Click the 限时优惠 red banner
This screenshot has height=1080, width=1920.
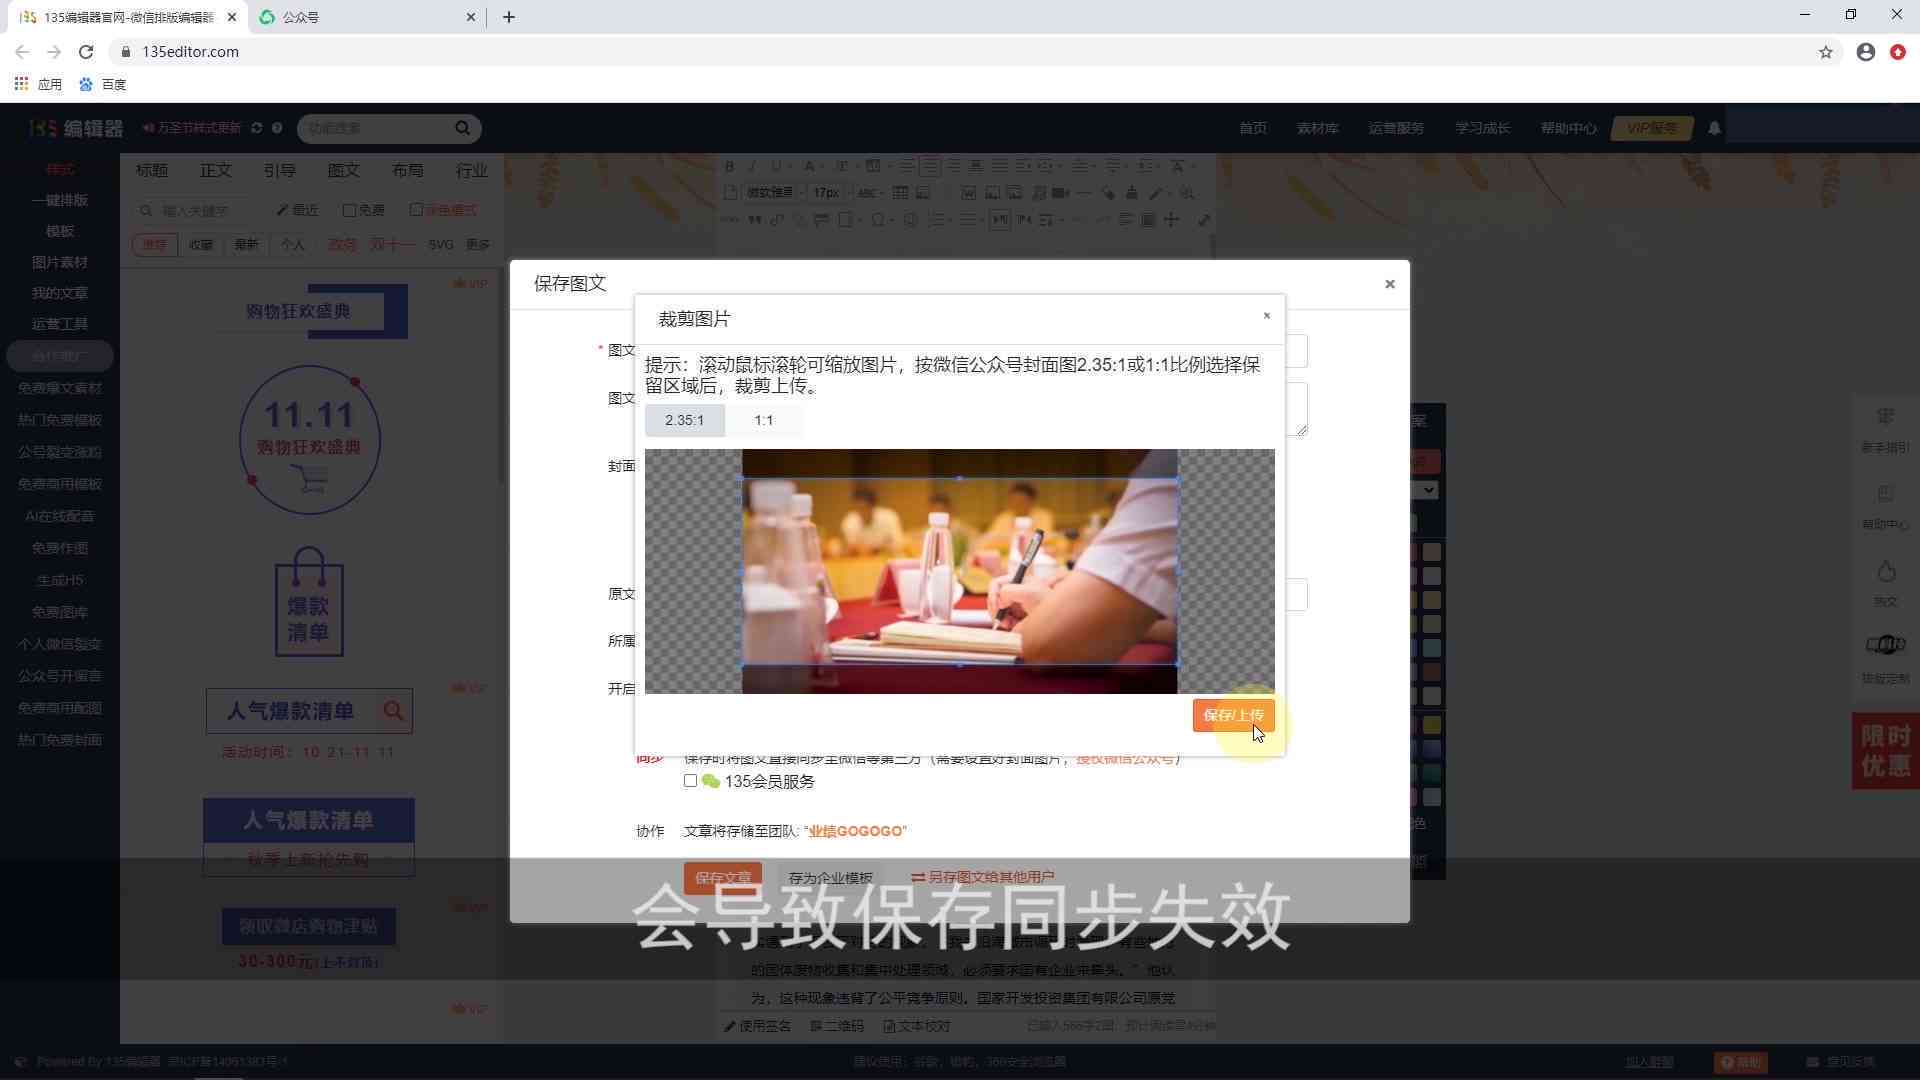pos(1885,751)
